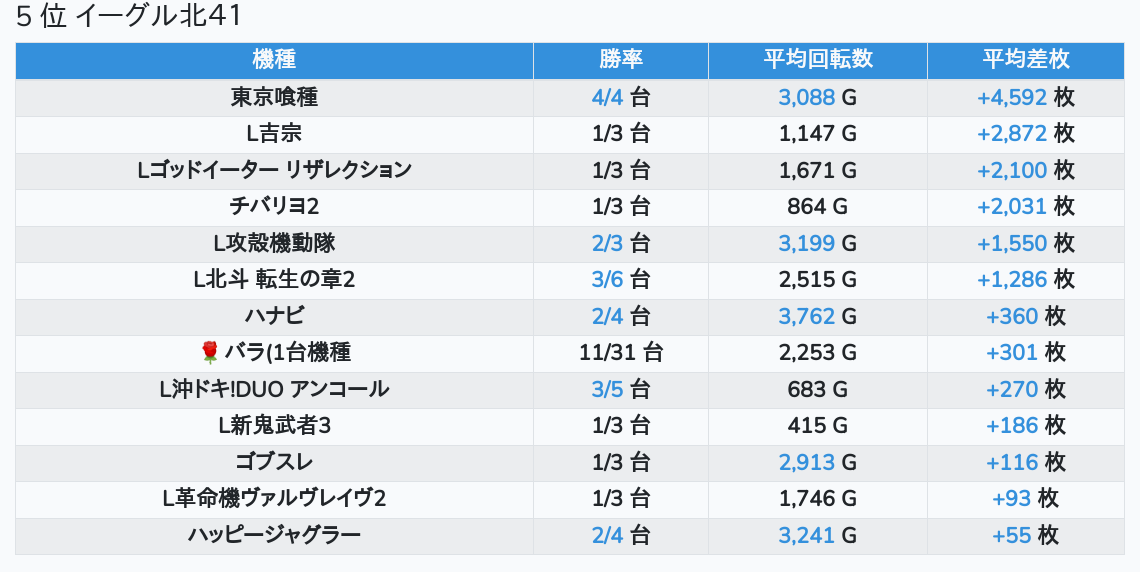The width and height of the screenshot is (1140, 572).
Task: Click the 平均回転数 column header
Action: (x=817, y=60)
